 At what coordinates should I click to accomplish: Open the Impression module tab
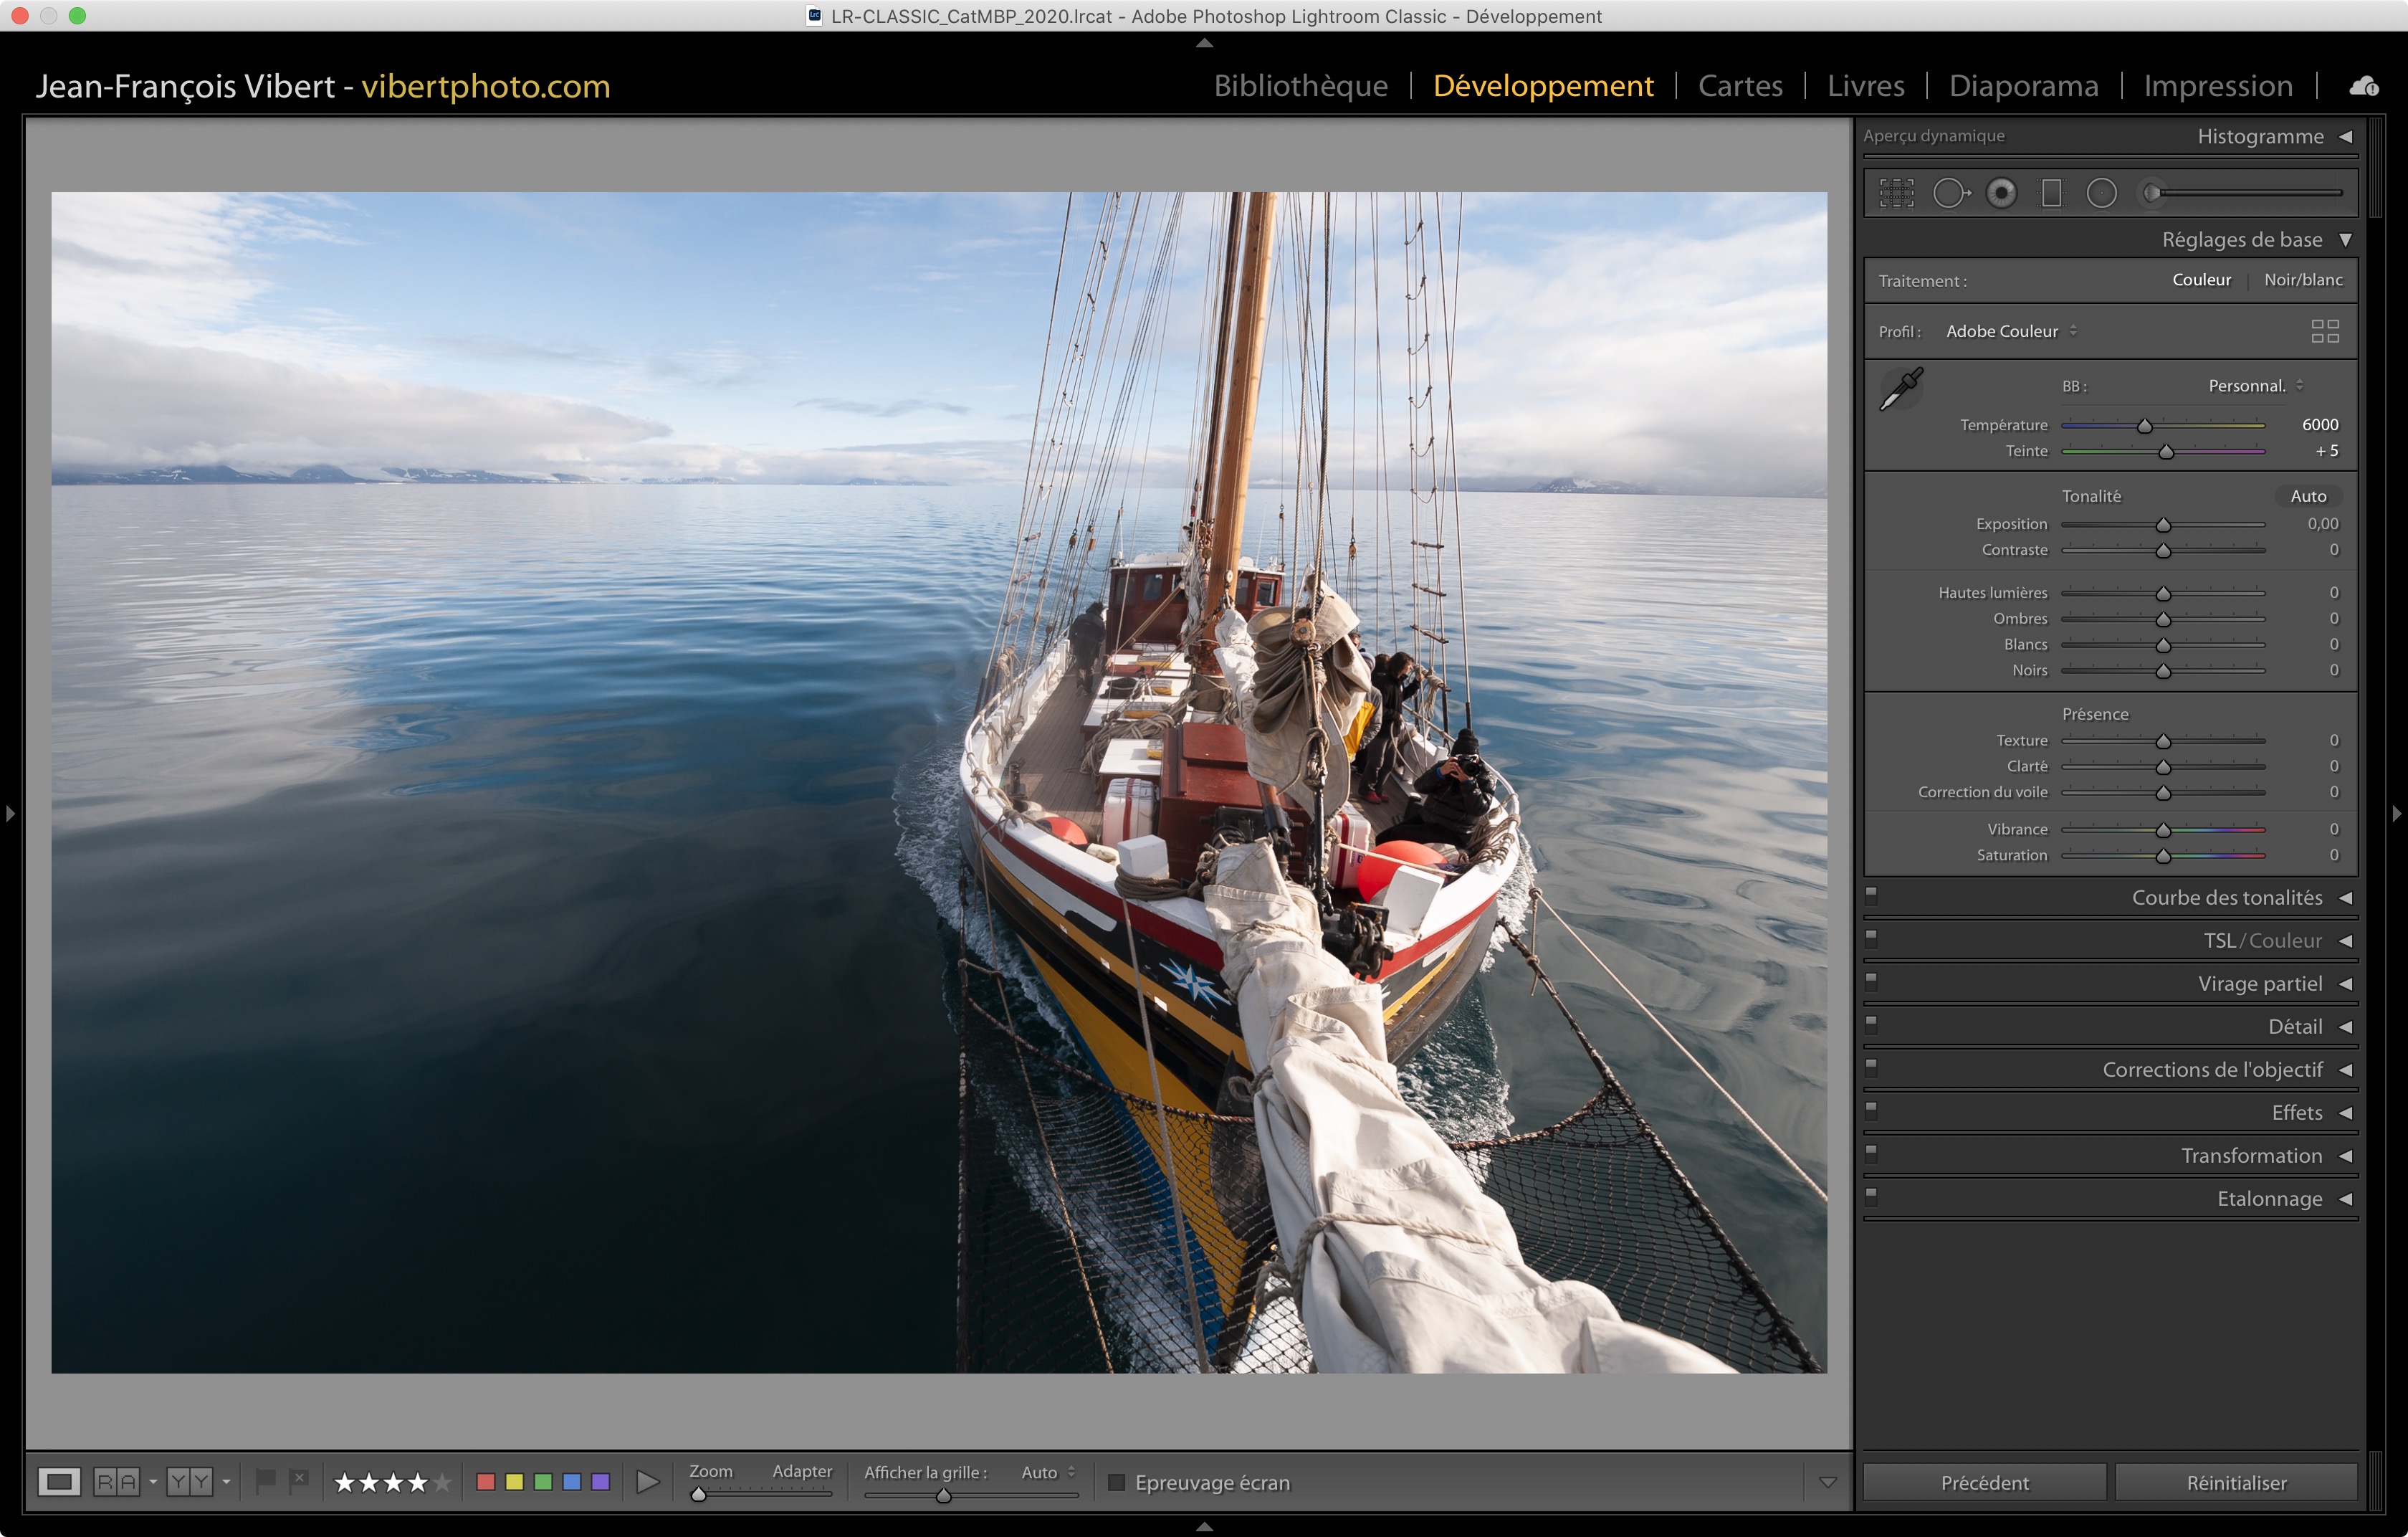click(2217, 86)
